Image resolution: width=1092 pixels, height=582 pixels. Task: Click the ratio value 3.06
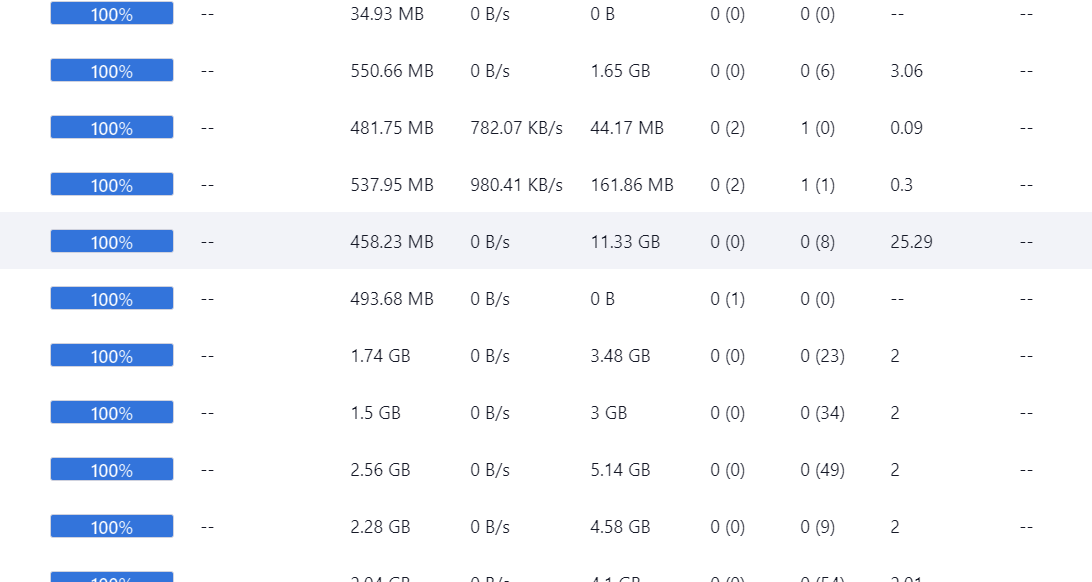[906, 71]
